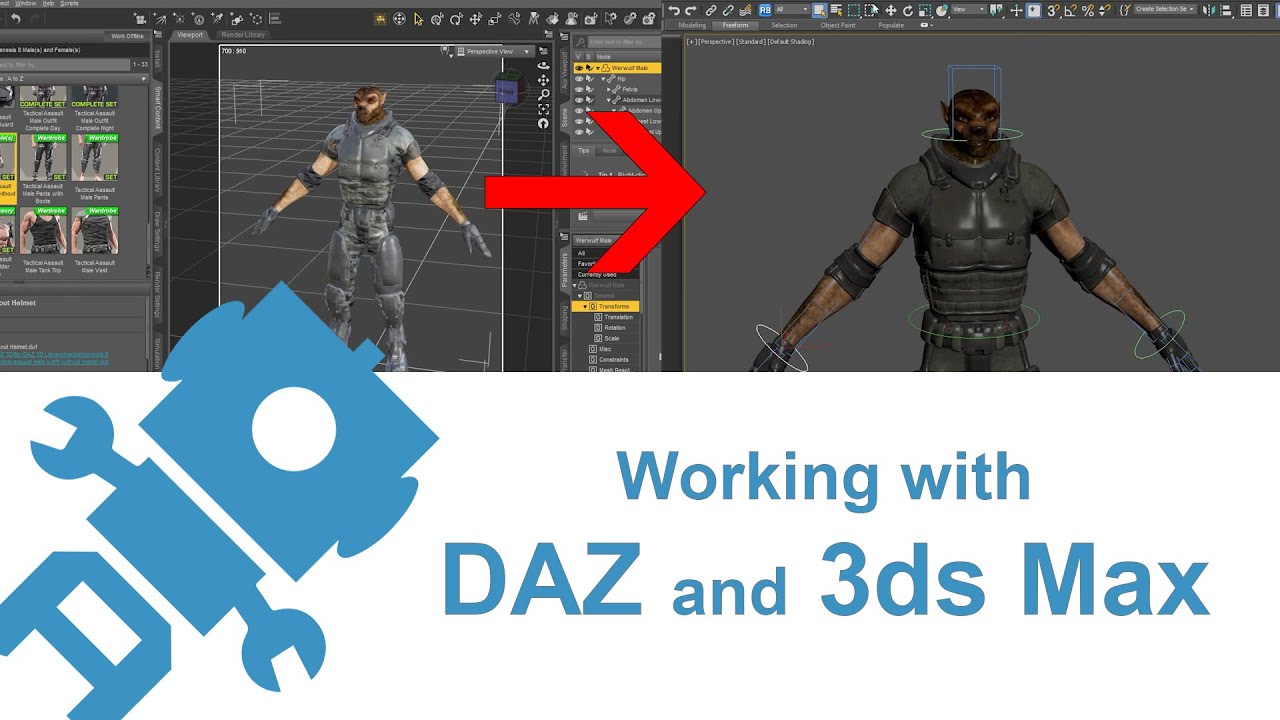Toggle 3ds Max Angle Snap

tap(1069, 10)
